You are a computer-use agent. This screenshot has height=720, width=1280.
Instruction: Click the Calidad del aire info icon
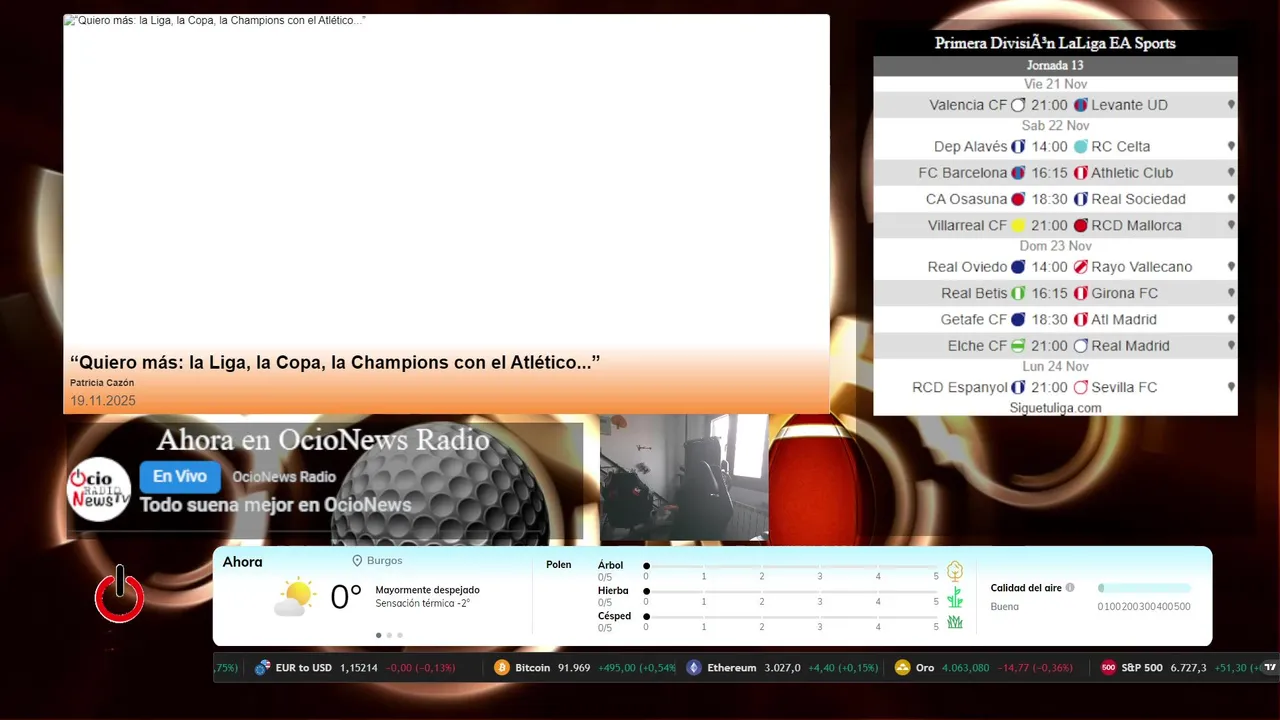pyautogui.click(x=1070, y=588)
